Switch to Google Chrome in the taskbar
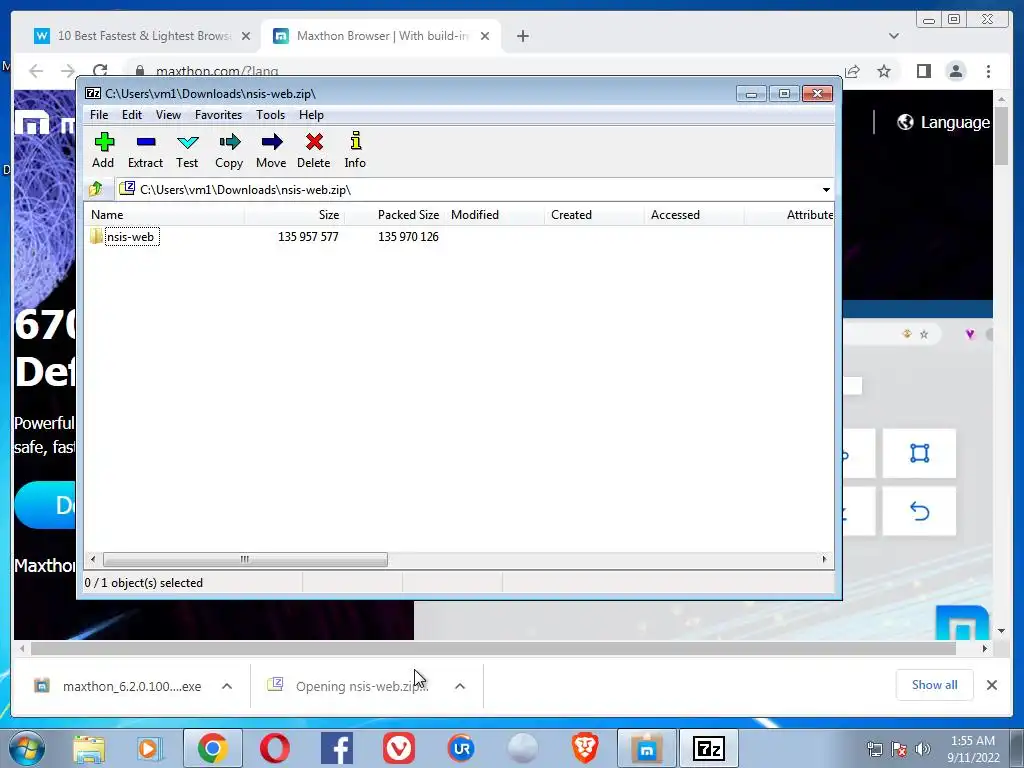Image resolution: width=1024 pixels, height=768 pixels. pyautogui.click(x=212, y=748)
